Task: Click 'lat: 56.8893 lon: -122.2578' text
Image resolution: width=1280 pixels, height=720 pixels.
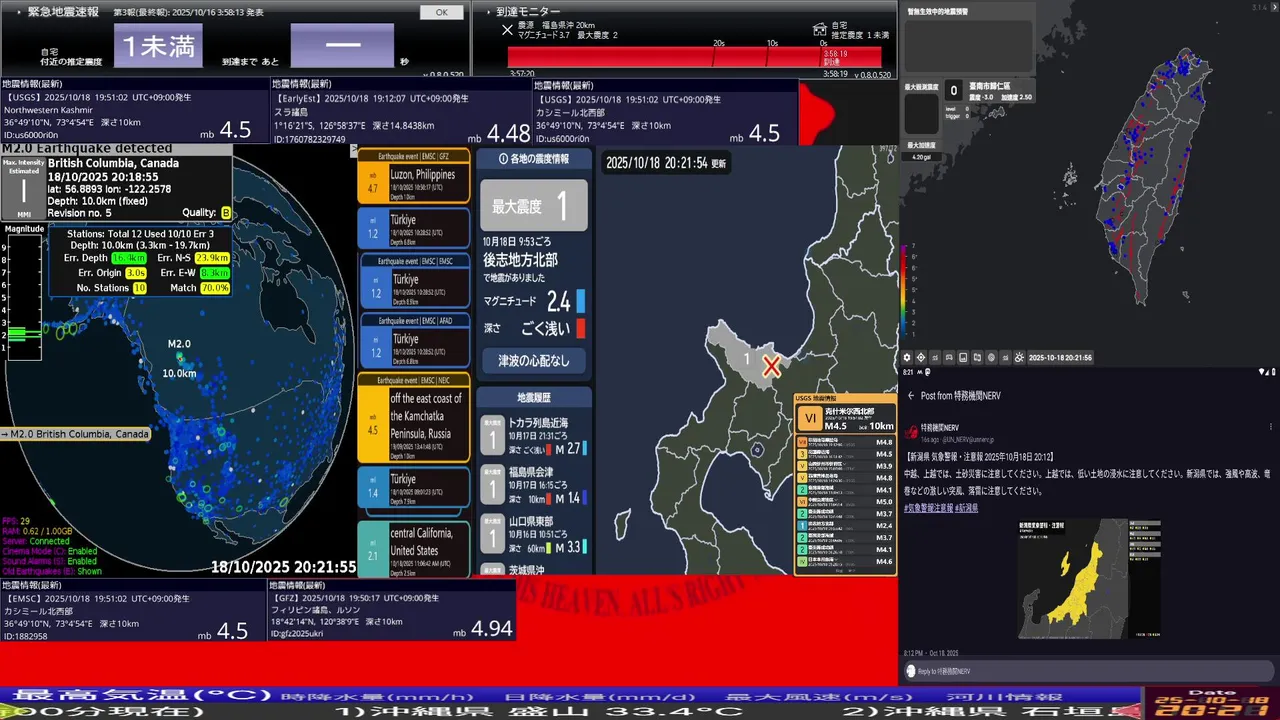Action: (x=109, y=189)
